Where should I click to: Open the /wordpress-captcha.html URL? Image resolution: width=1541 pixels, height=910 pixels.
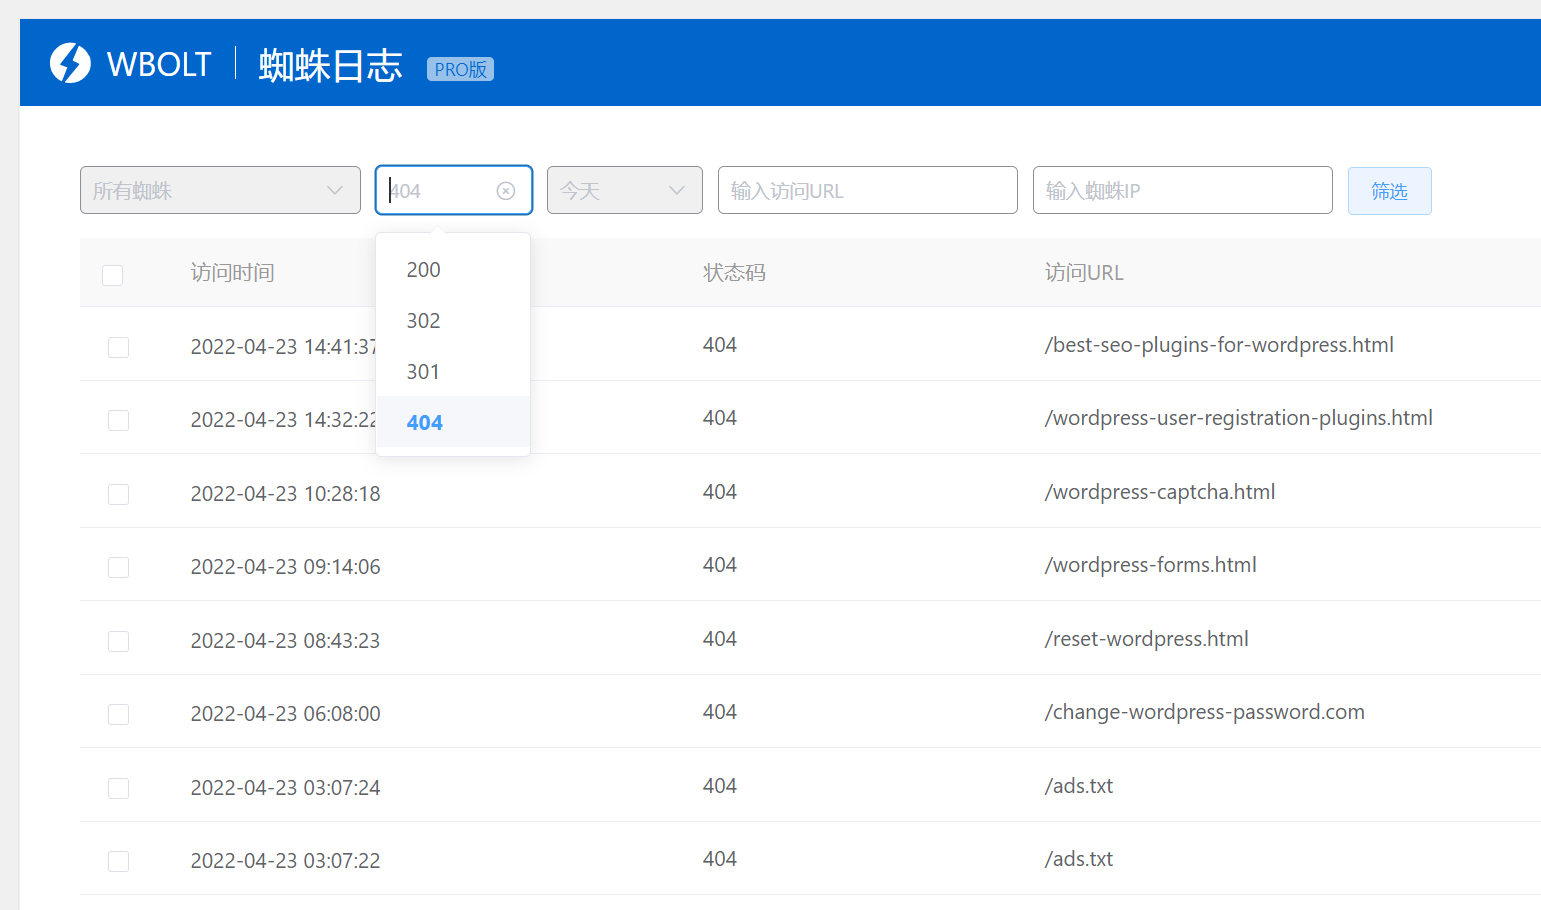click(x=1160, y=492)
